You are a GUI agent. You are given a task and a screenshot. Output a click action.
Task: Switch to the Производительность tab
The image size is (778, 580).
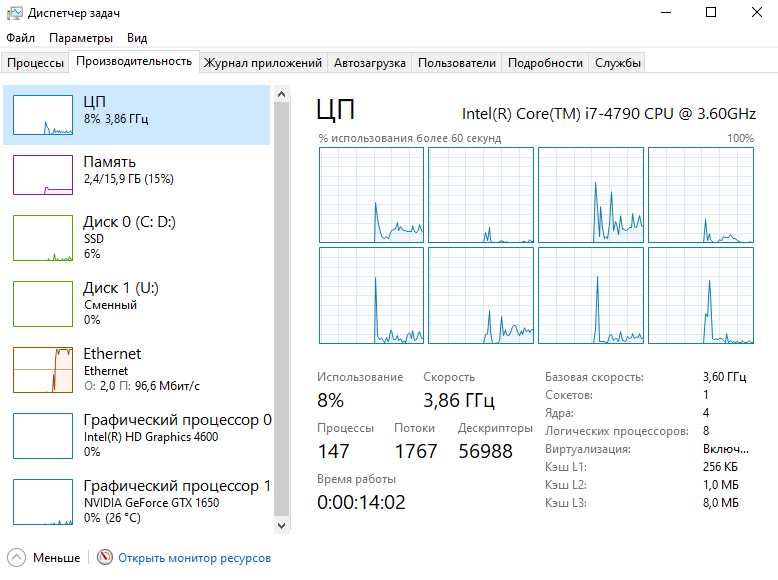click(x=134, y=61)
